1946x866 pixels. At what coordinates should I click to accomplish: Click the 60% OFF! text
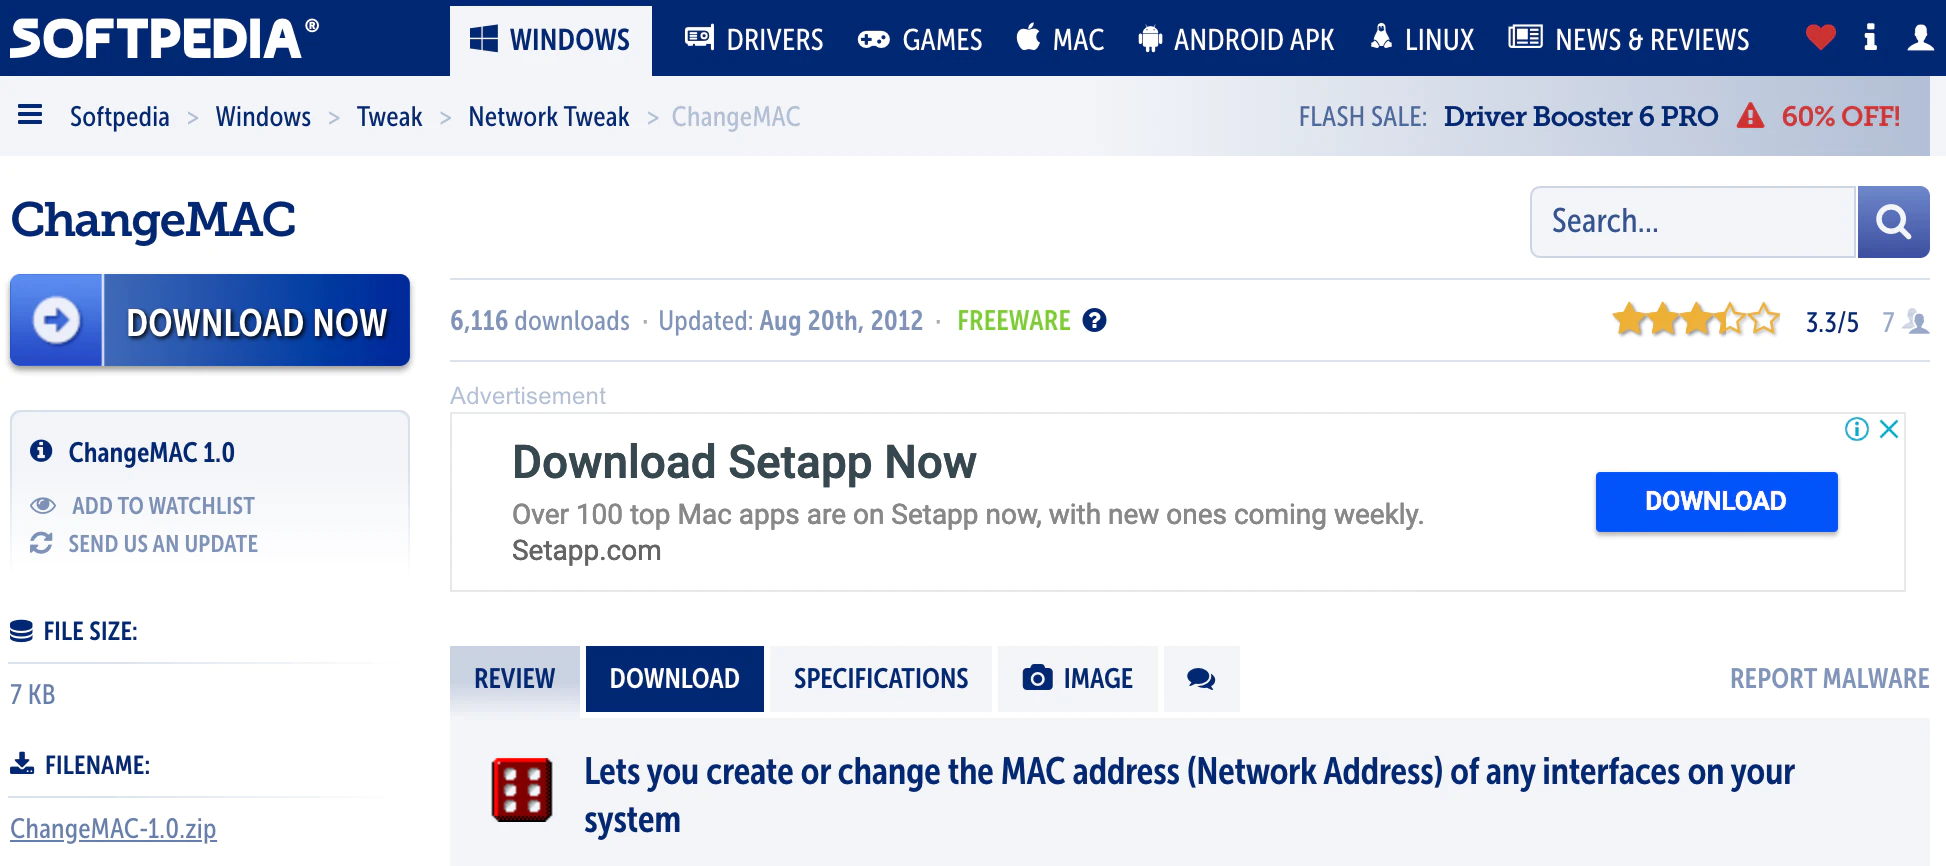click(x=1841, y=116)
